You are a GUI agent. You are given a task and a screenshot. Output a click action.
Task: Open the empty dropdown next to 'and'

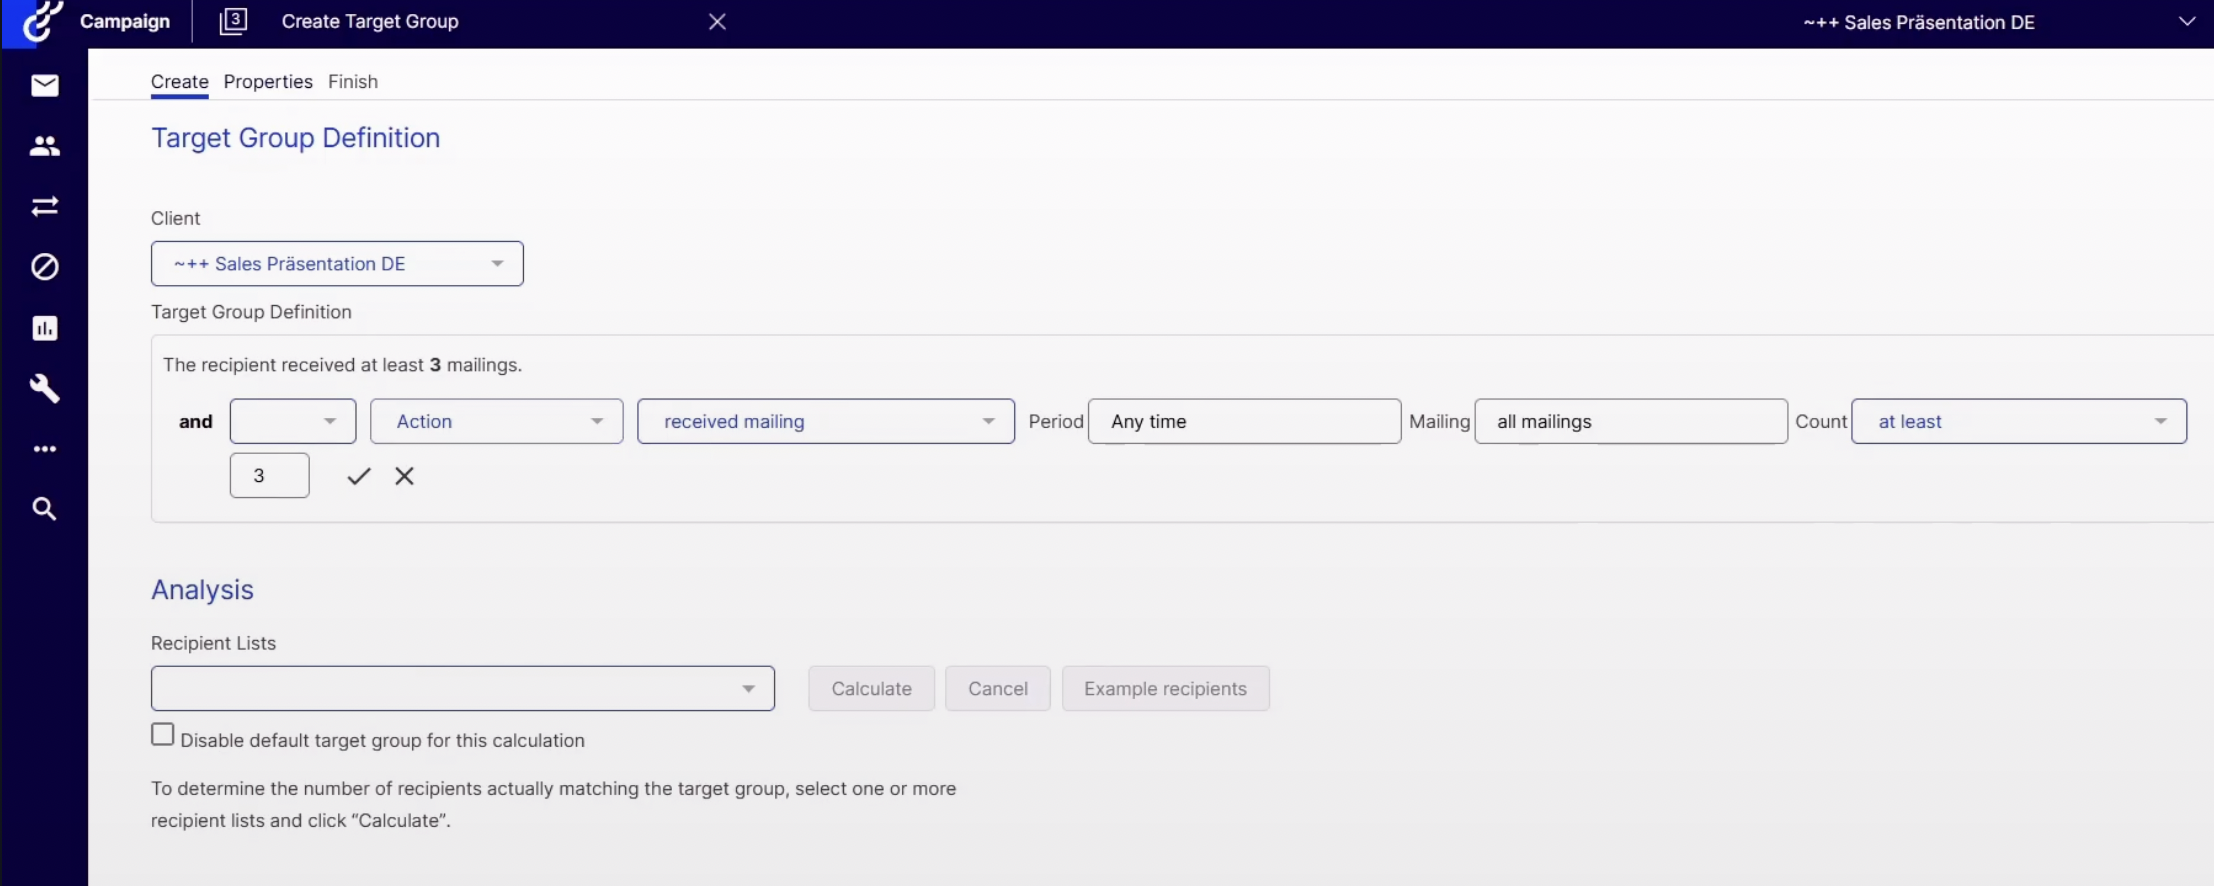[x=293, y=421]
